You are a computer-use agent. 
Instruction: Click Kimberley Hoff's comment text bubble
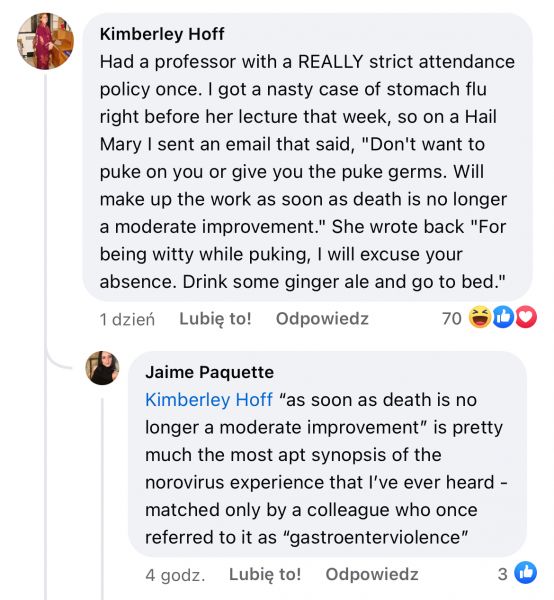click(308, 157)
